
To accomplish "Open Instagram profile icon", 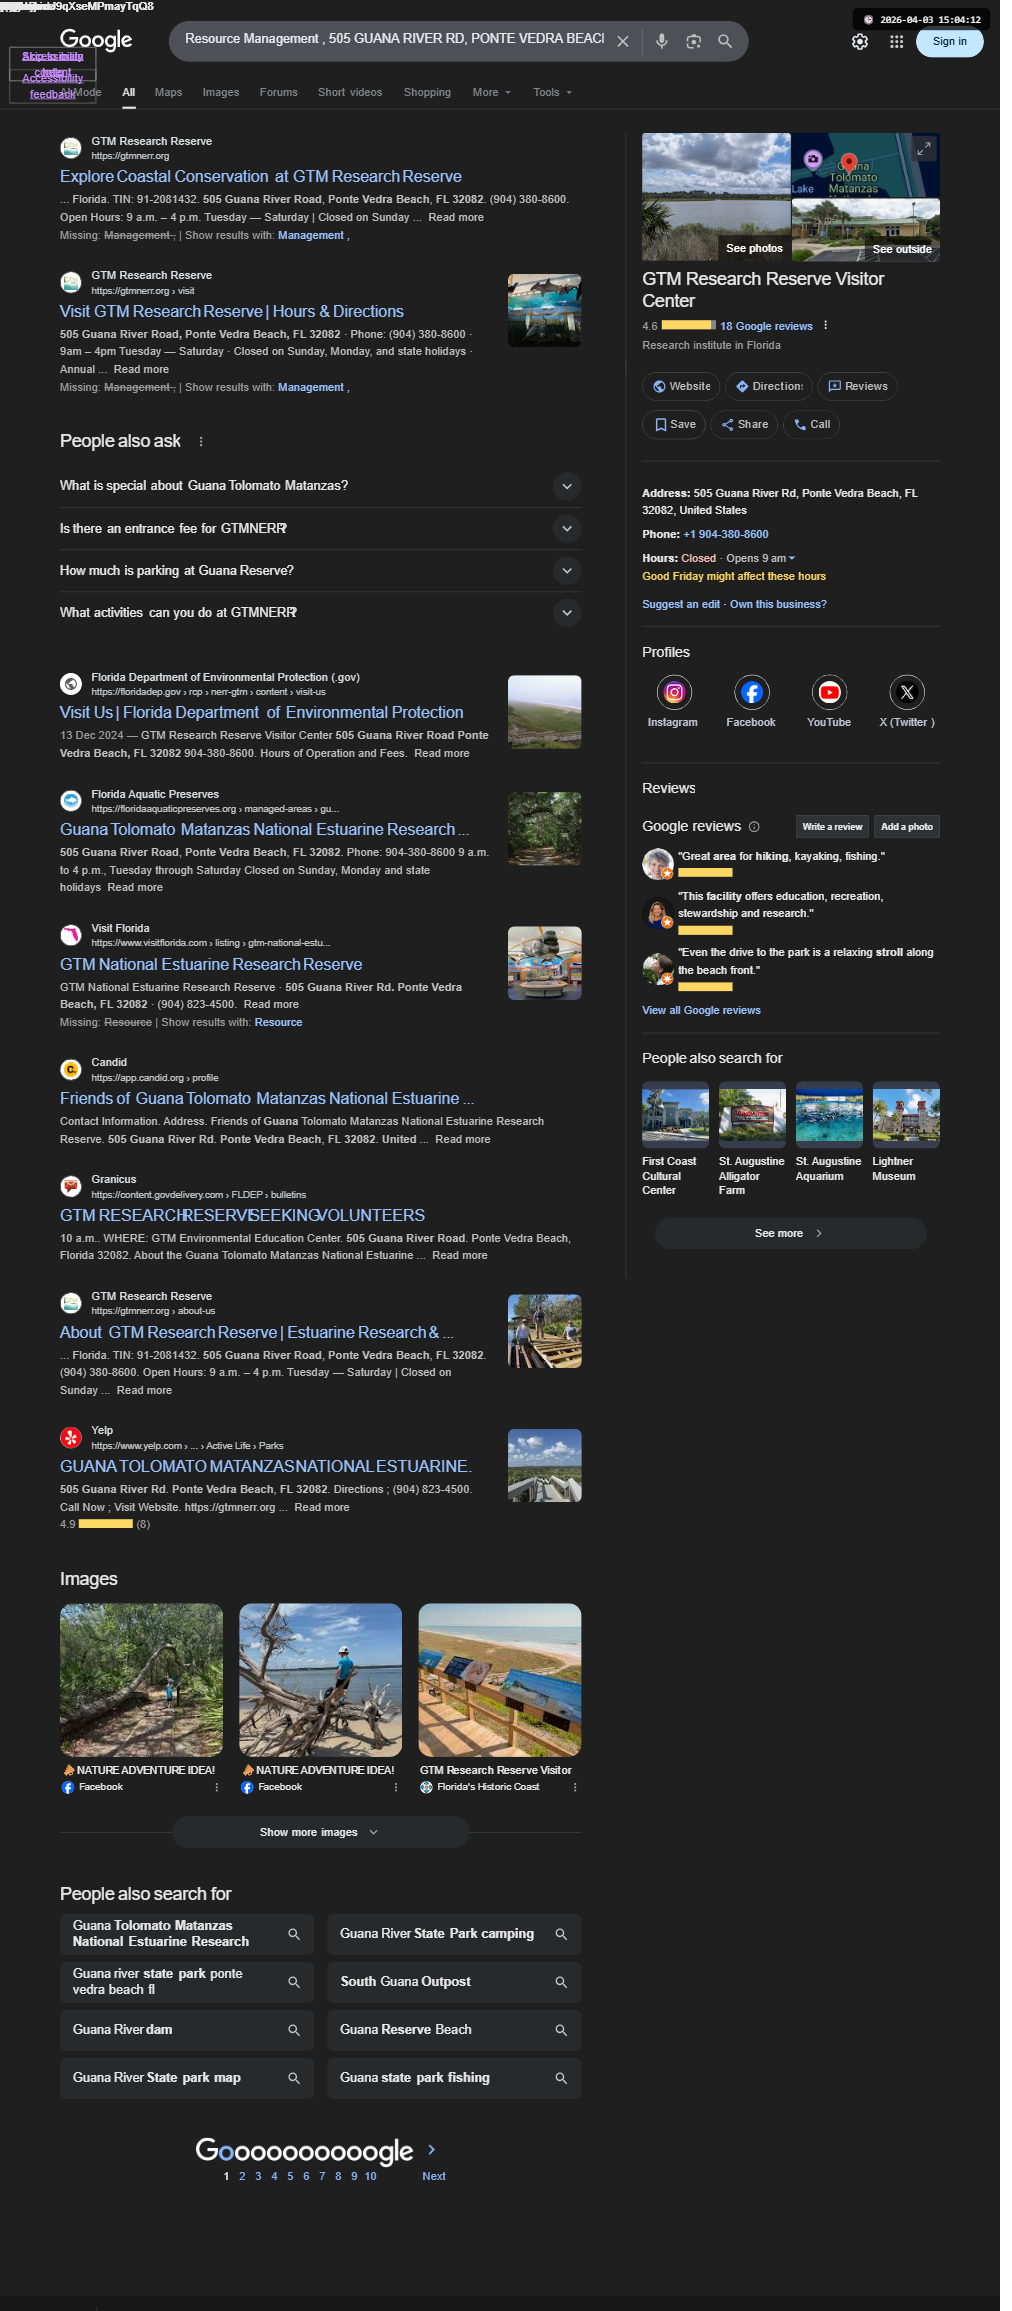I will pyautogui.click(x=674, y=692).
